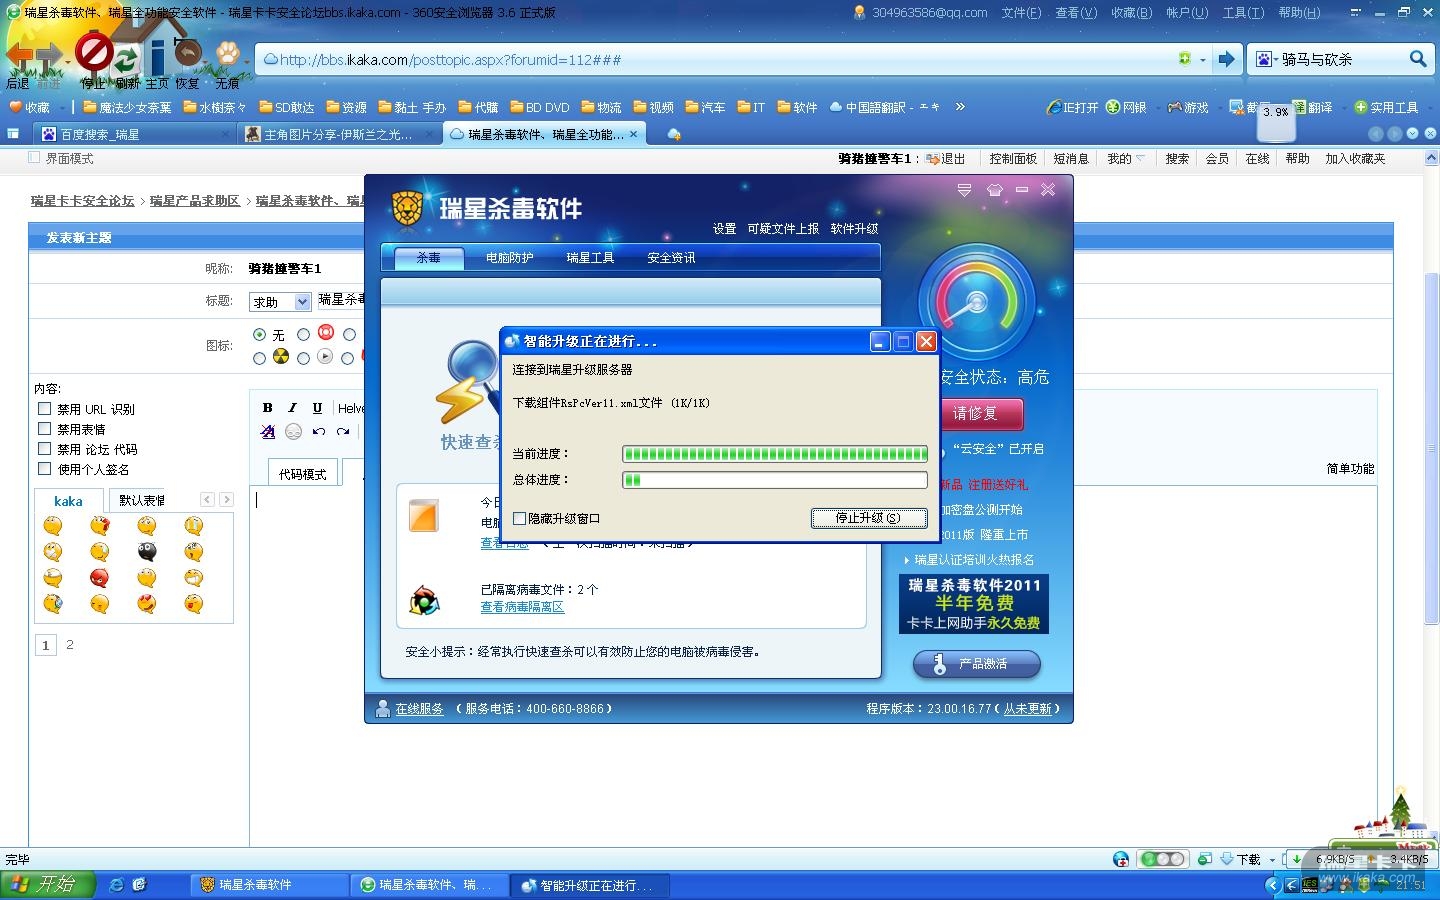Click the 总体进度 progress bar

point(775,480)
